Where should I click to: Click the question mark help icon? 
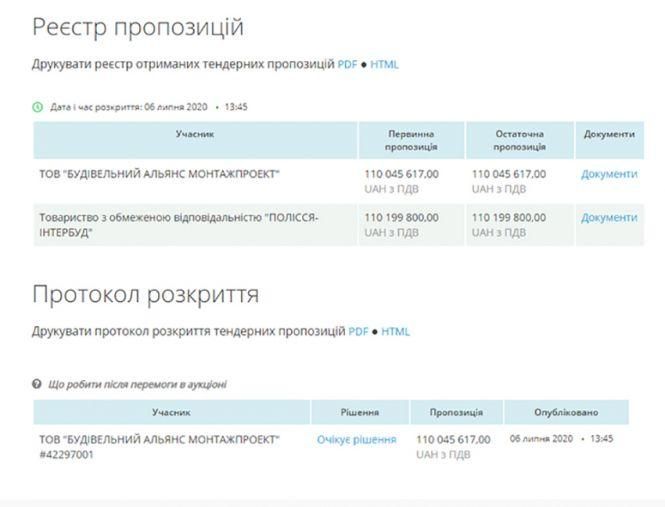point(37,384)
